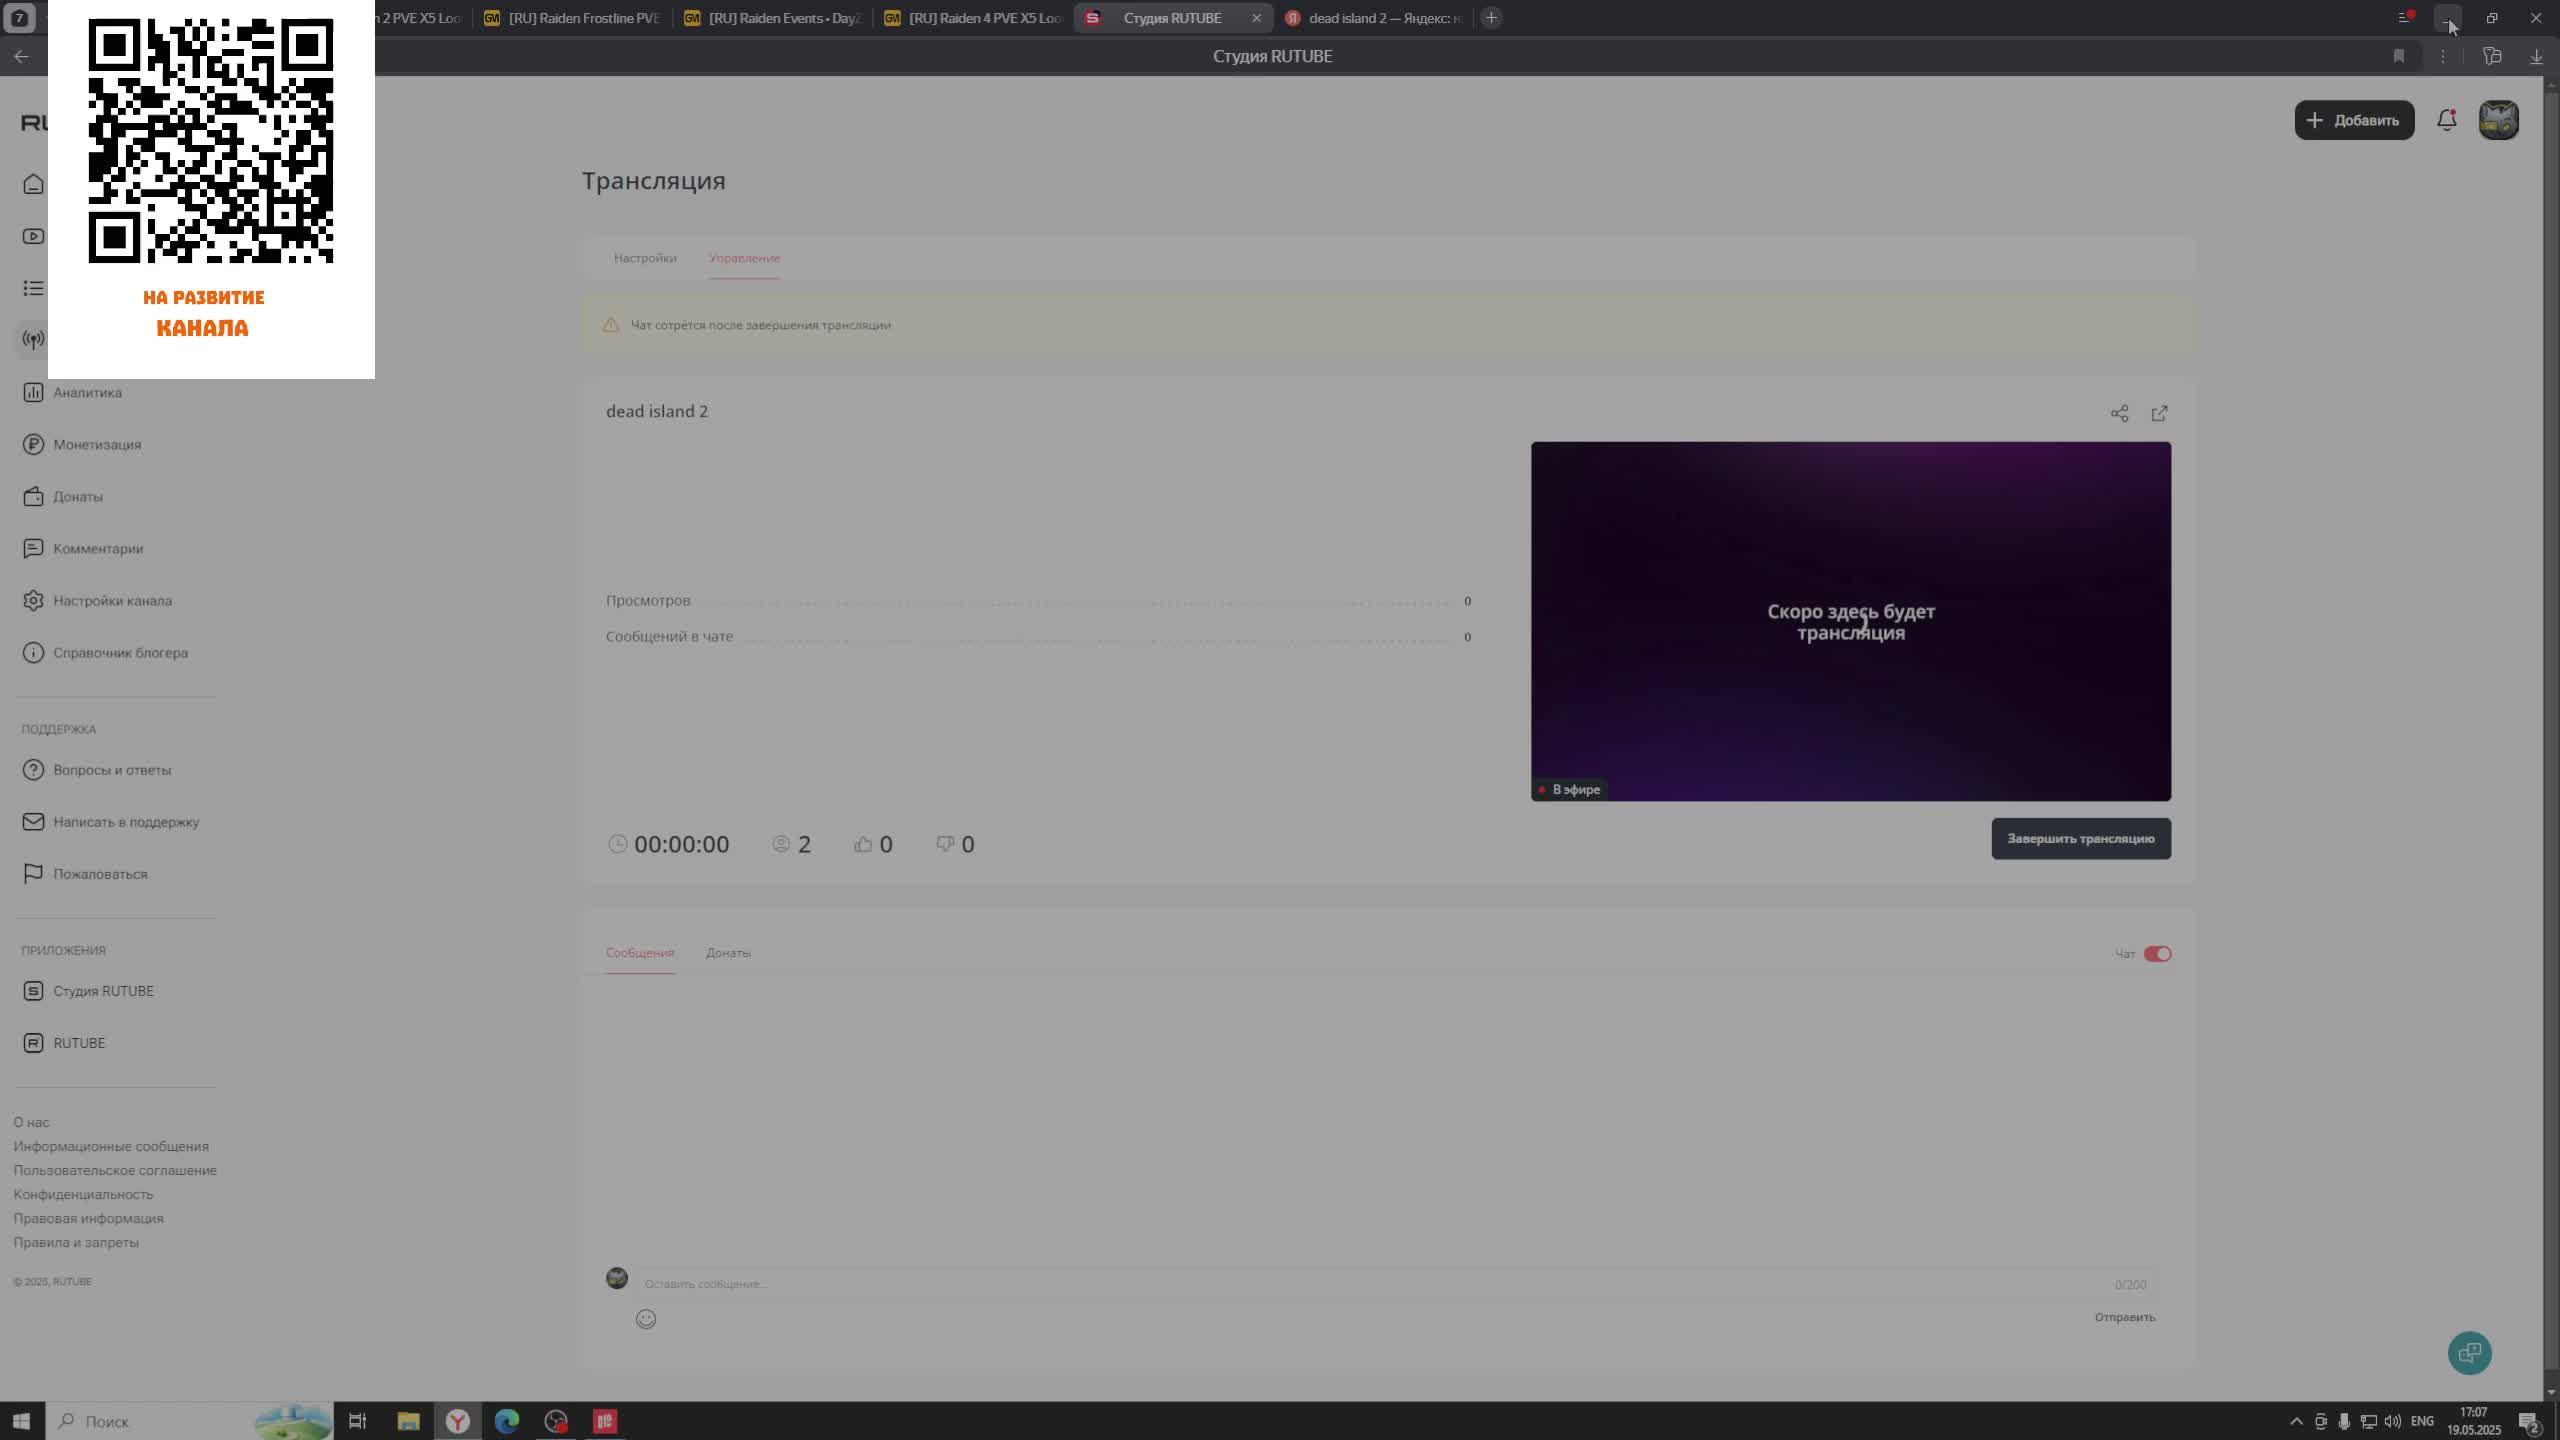Show hidden system tray icons

pos(2296,1421)
